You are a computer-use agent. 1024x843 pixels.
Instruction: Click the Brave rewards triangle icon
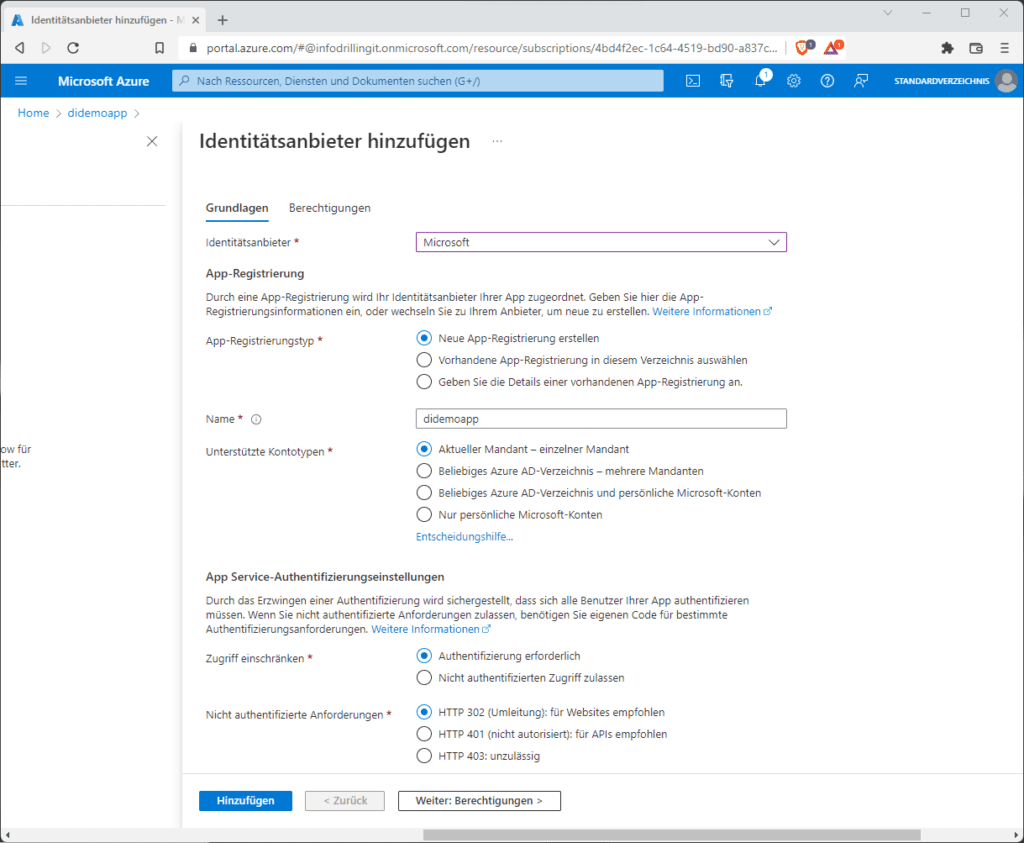833,47
